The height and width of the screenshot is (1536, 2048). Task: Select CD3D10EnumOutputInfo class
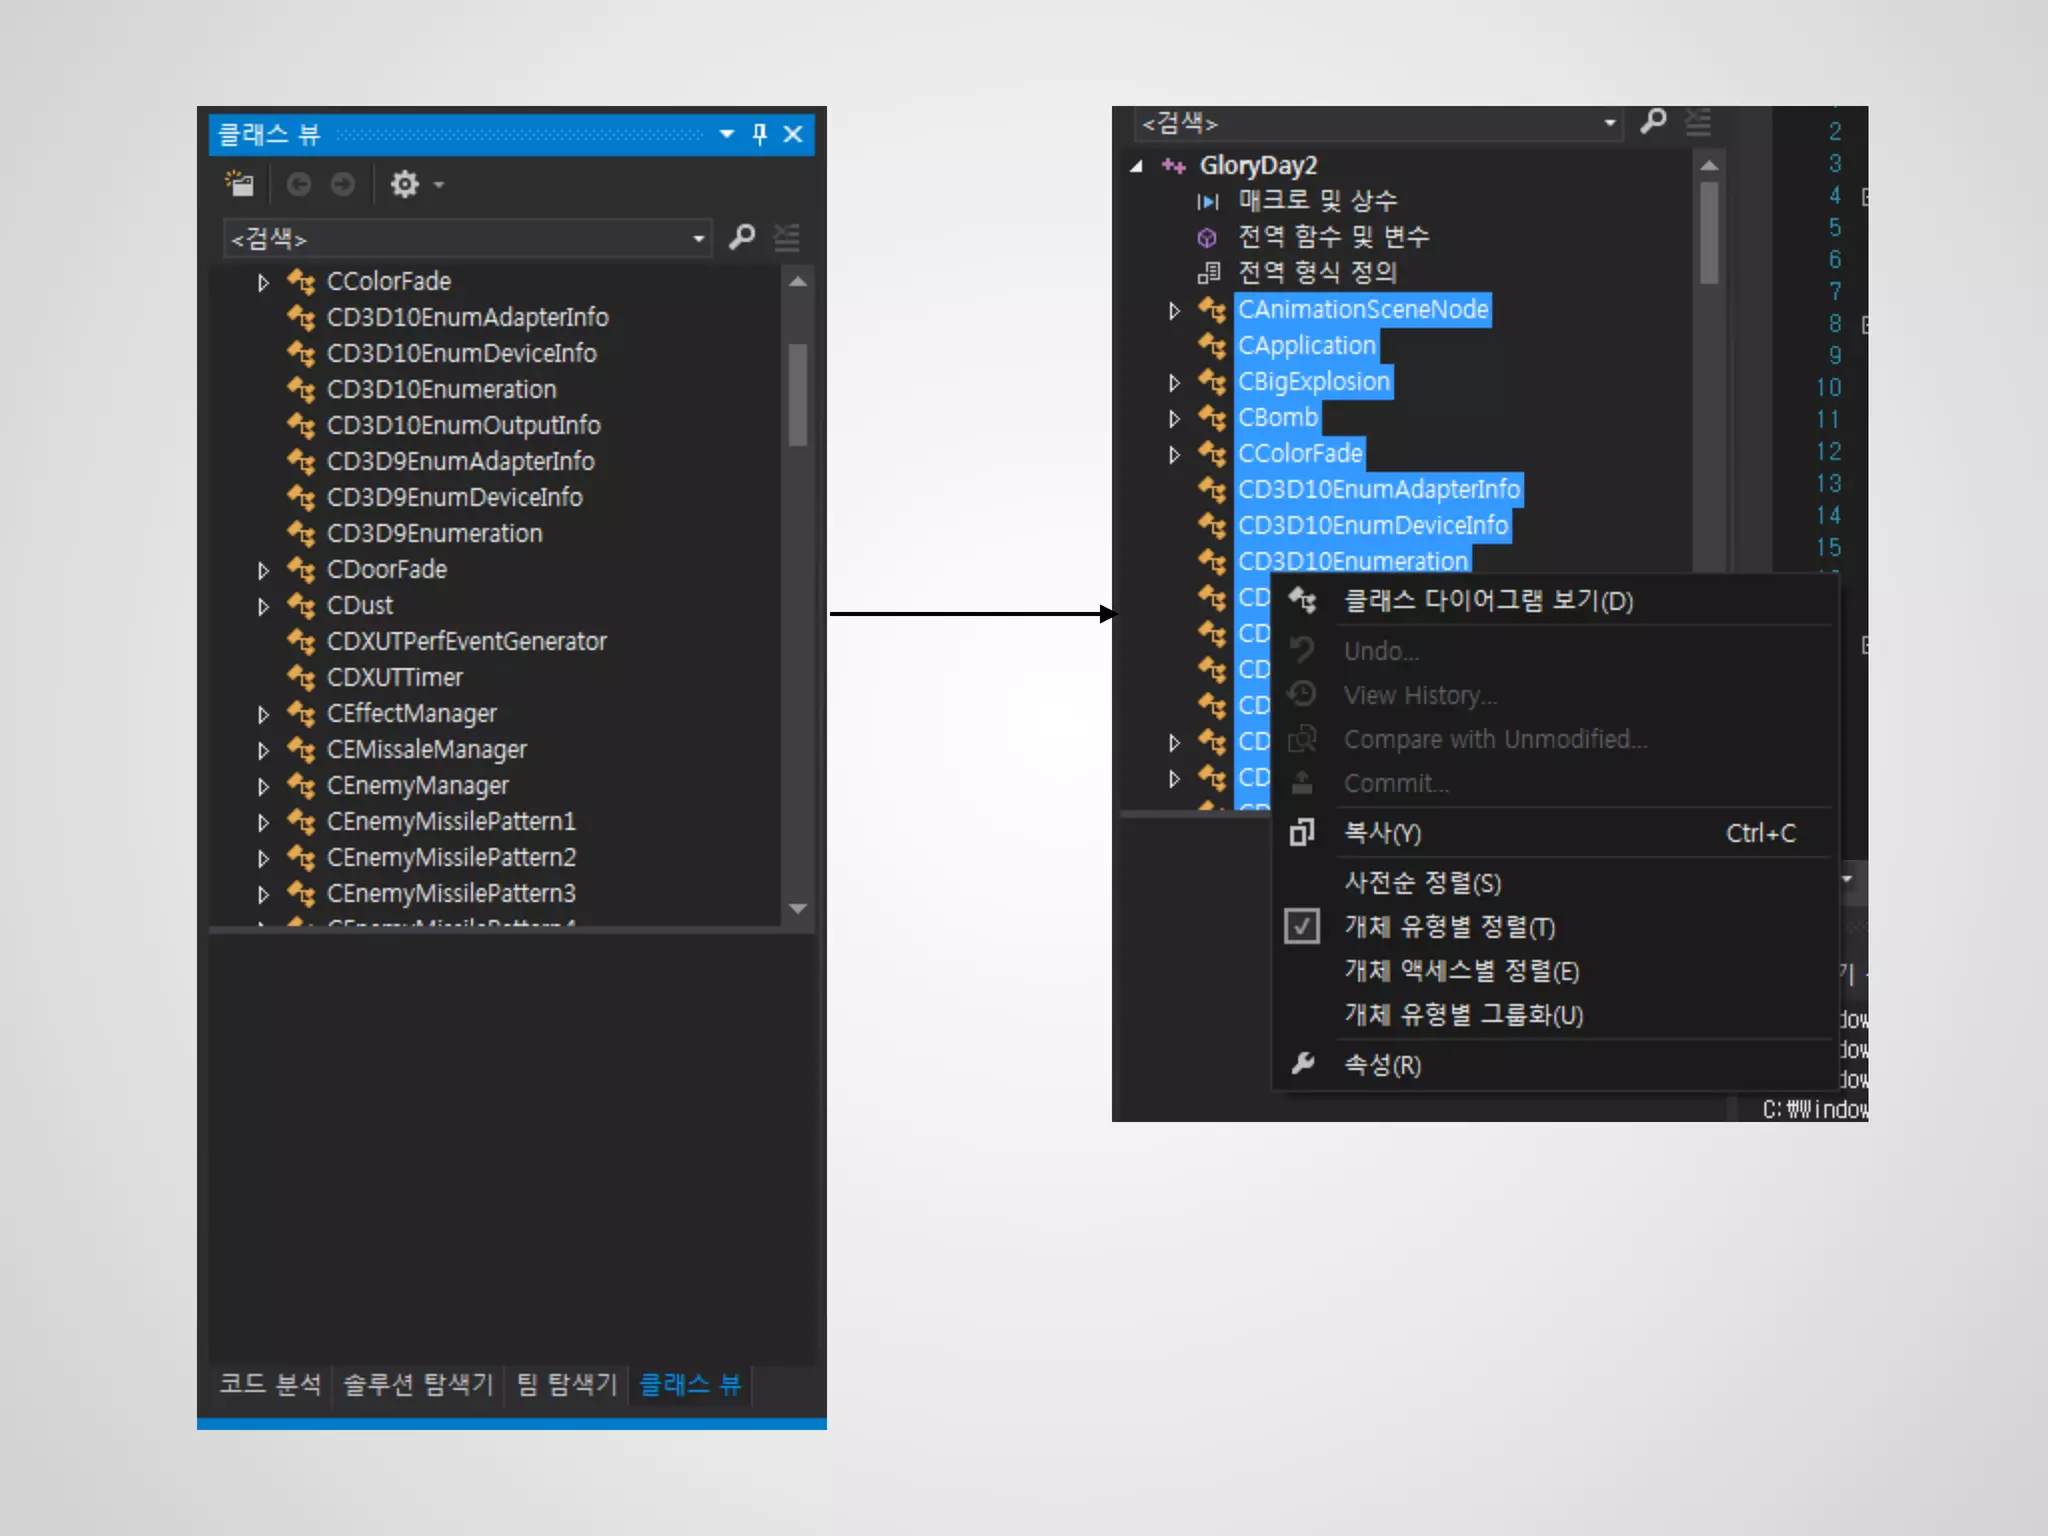tap(463, 426)
